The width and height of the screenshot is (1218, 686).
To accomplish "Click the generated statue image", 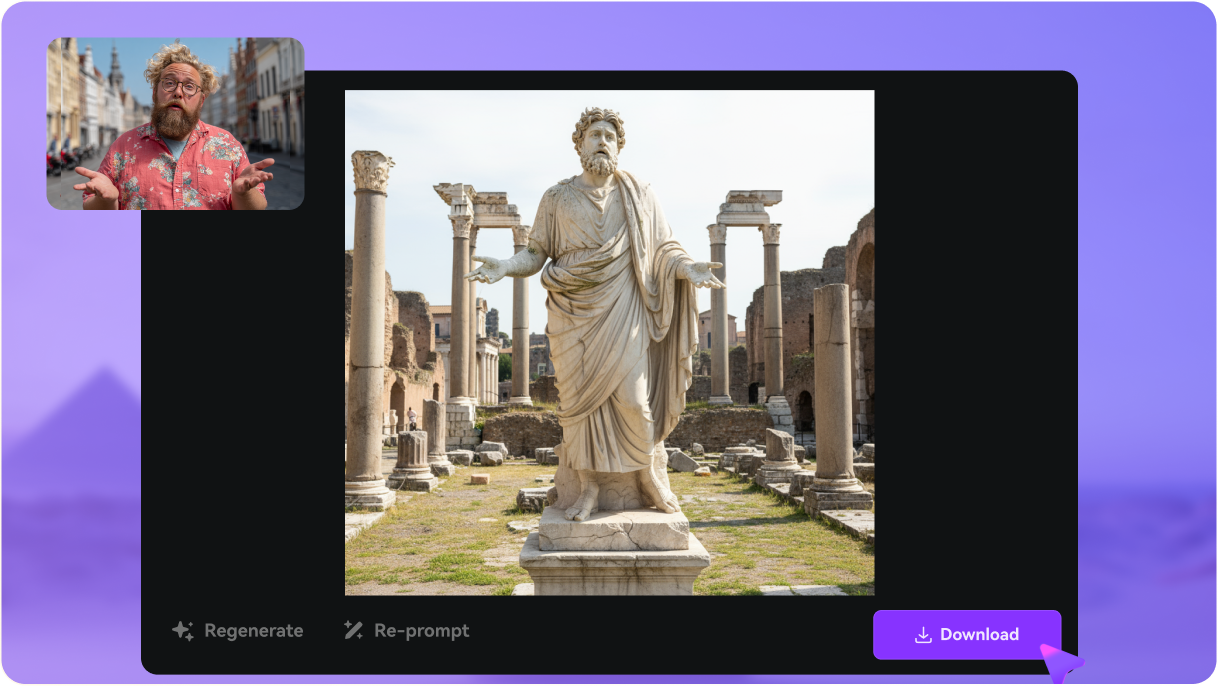I will tap(609, 342).
